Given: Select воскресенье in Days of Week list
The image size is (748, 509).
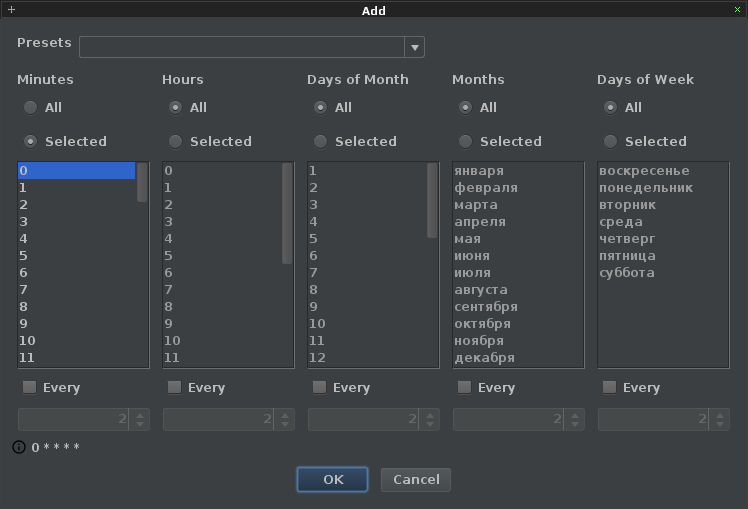Looking at the screenshot, I should 664,171.
